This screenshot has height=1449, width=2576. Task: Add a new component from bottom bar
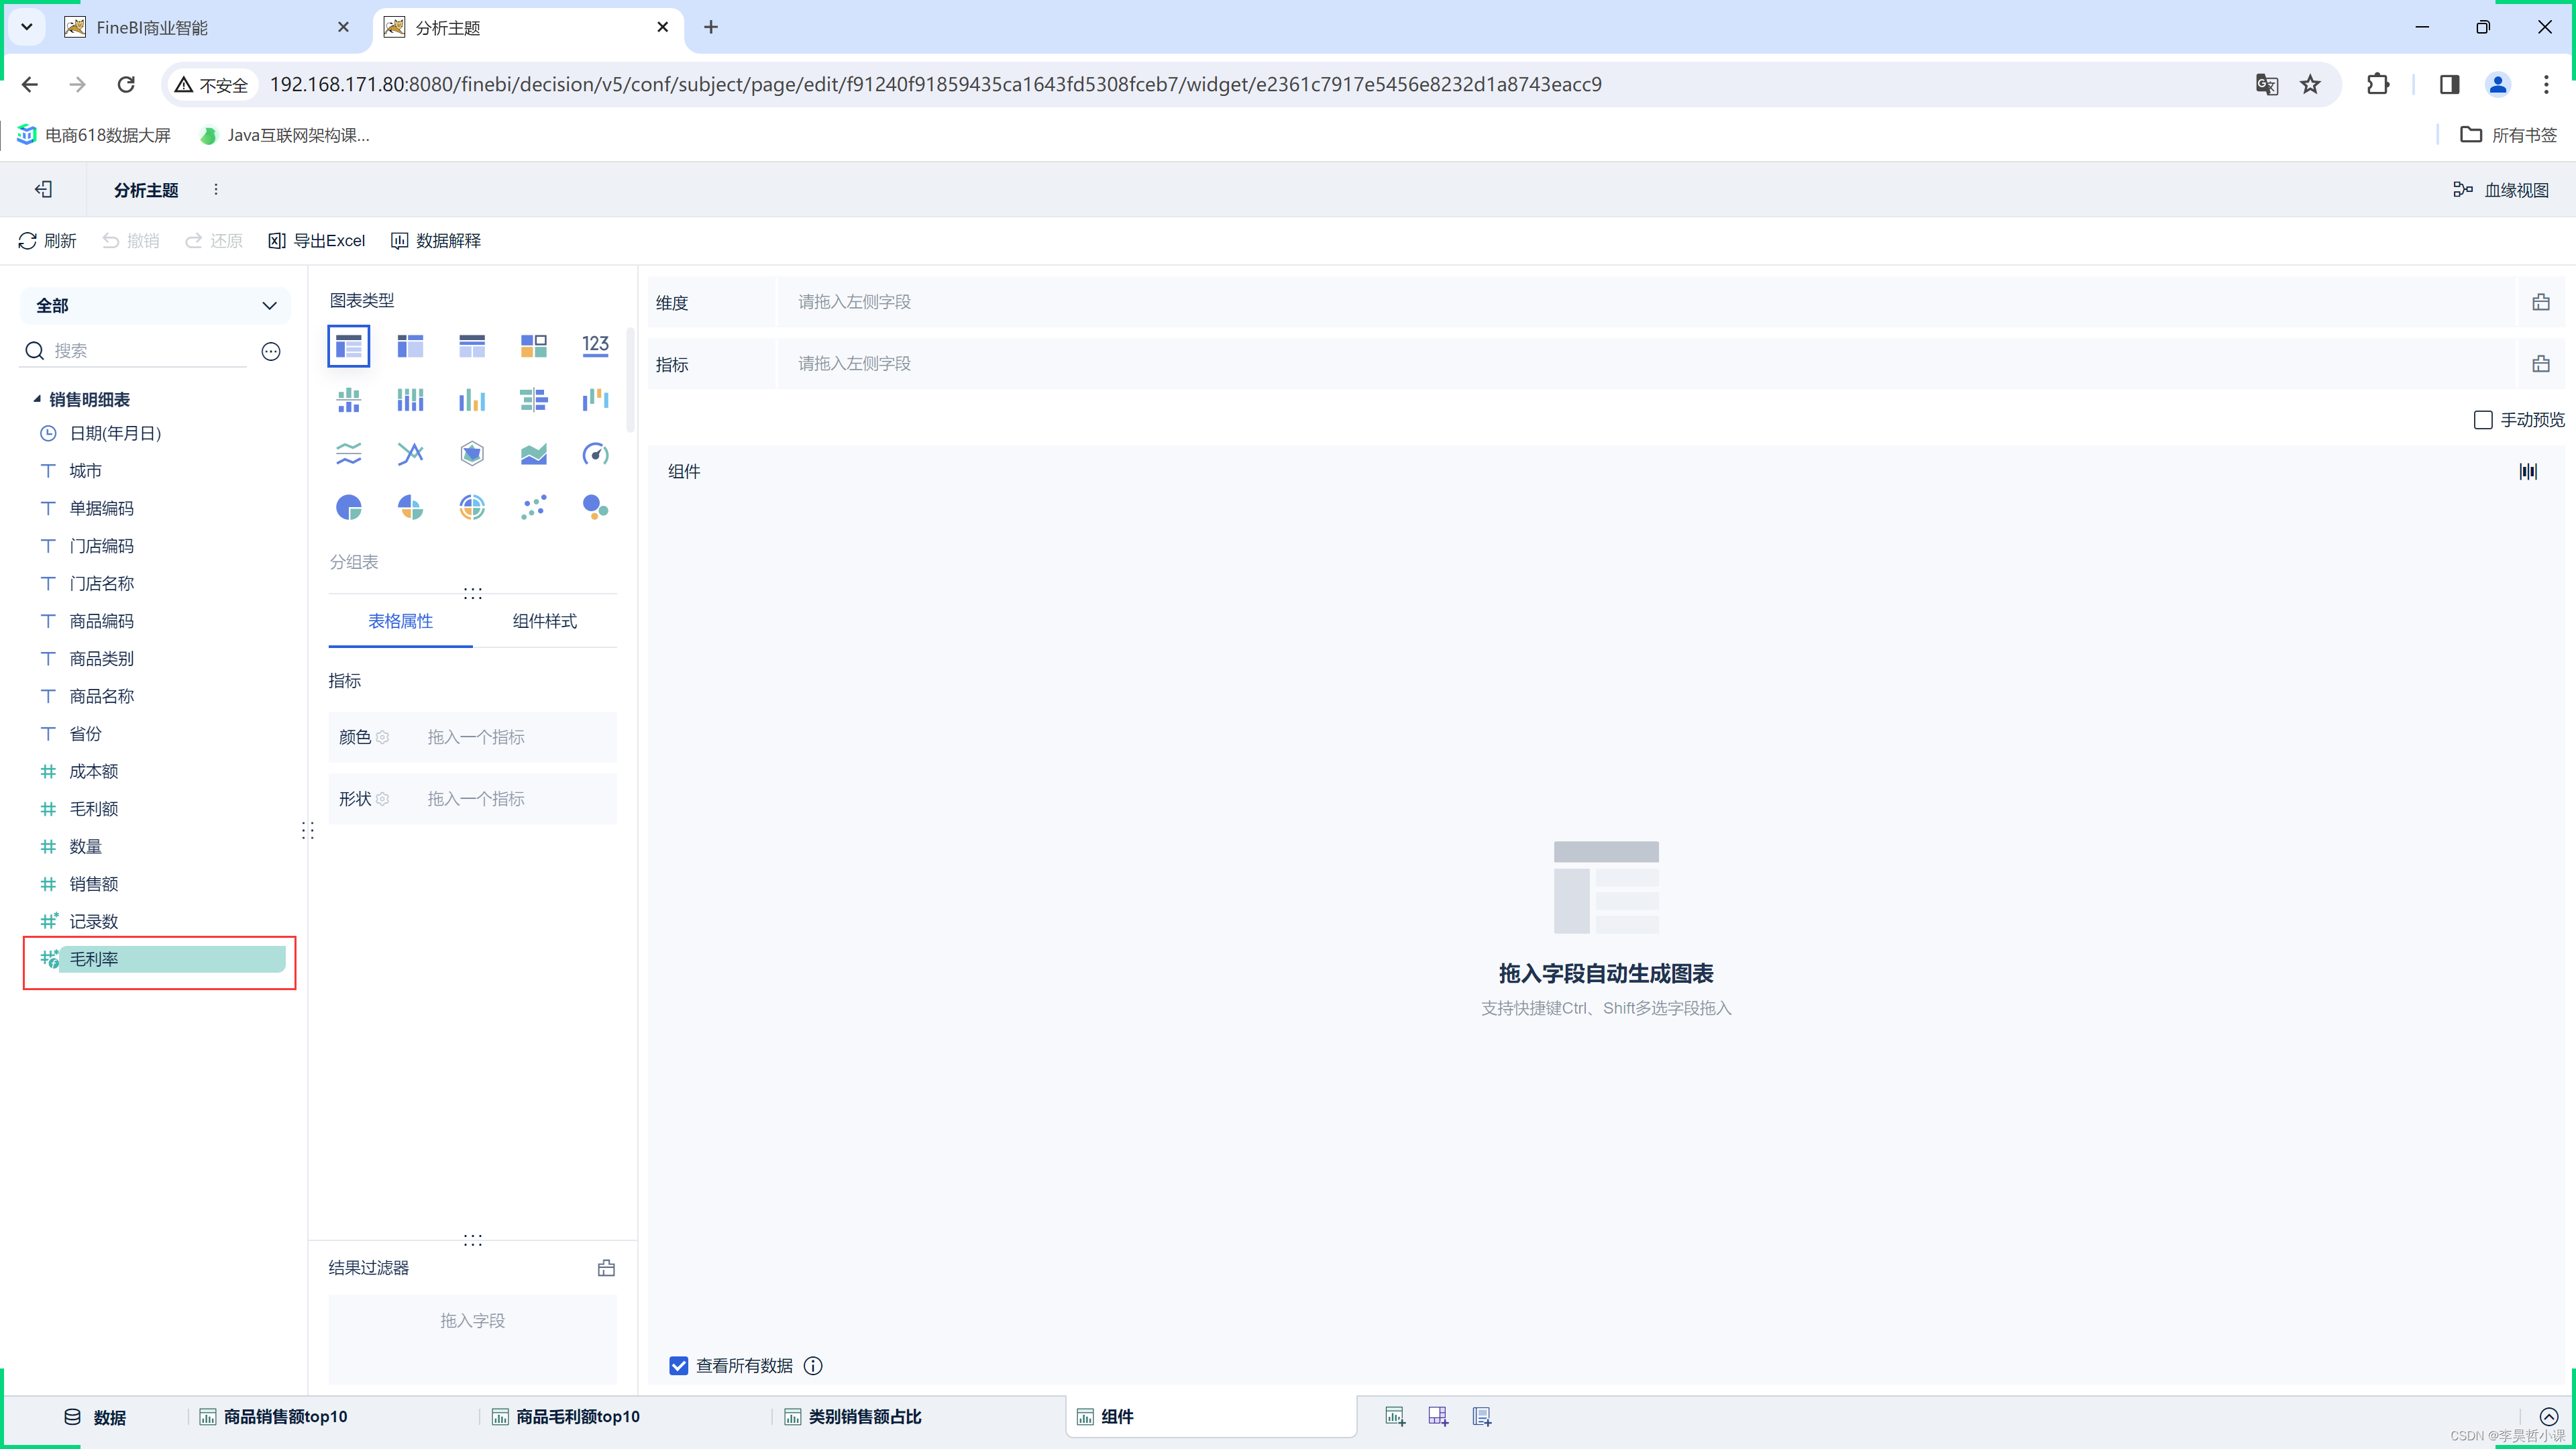[x=1395, y=1416]
